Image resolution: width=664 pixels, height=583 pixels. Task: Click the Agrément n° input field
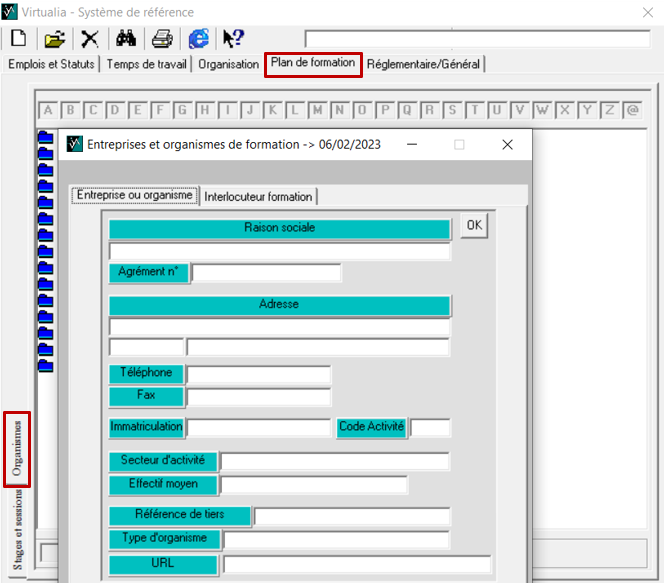coord(266,273)
